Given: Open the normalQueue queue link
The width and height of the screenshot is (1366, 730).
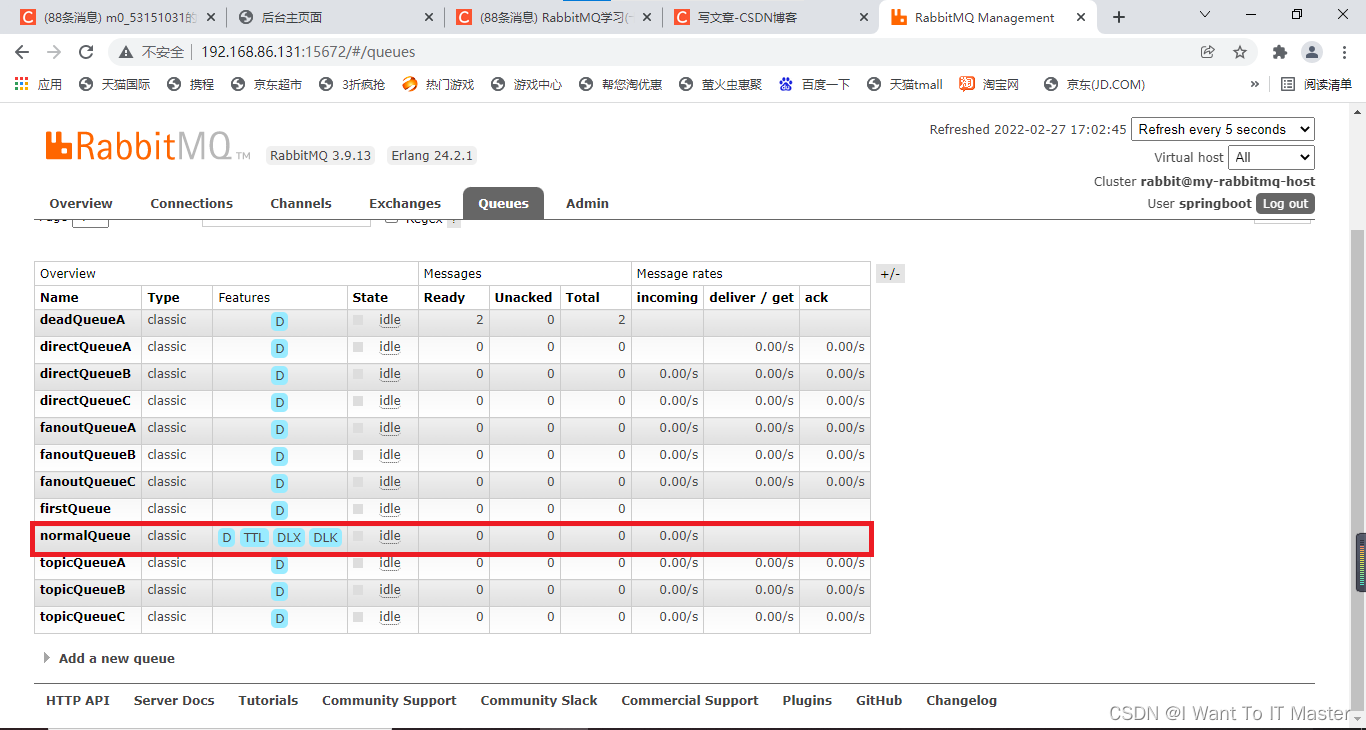Looking at the screenshot, I should 85,536.
